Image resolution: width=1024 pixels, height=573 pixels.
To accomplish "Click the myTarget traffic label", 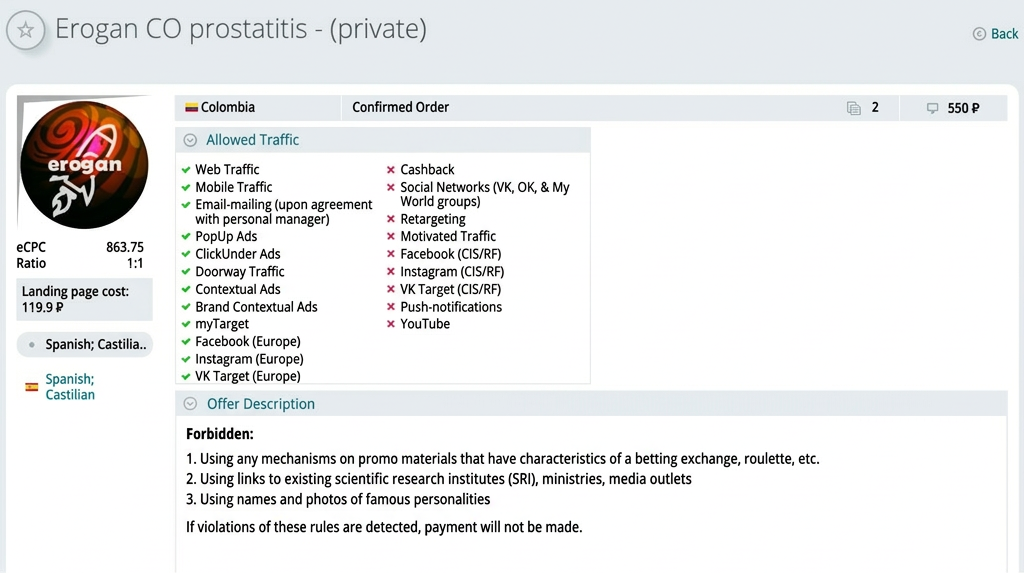I will click(x=222, y=324).
